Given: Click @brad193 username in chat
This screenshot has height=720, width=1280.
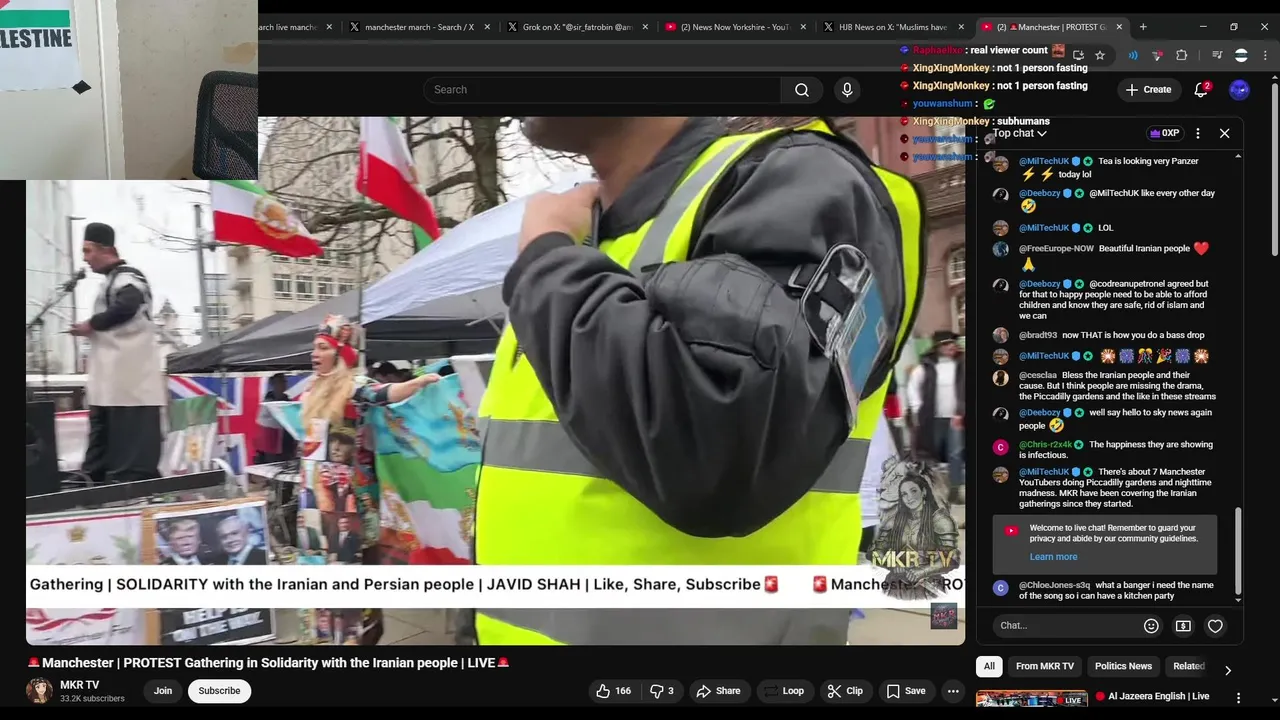Looking at the screenshot, I should pyautogui.click(x=1037, y=336).
